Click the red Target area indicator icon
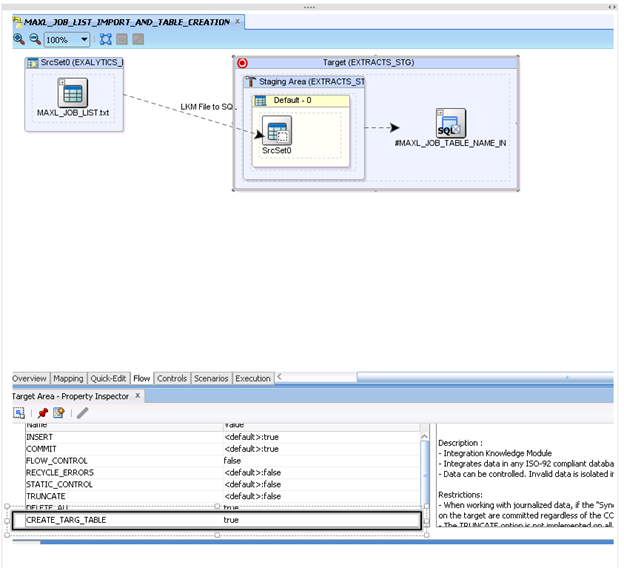 [x=242, y=63]
